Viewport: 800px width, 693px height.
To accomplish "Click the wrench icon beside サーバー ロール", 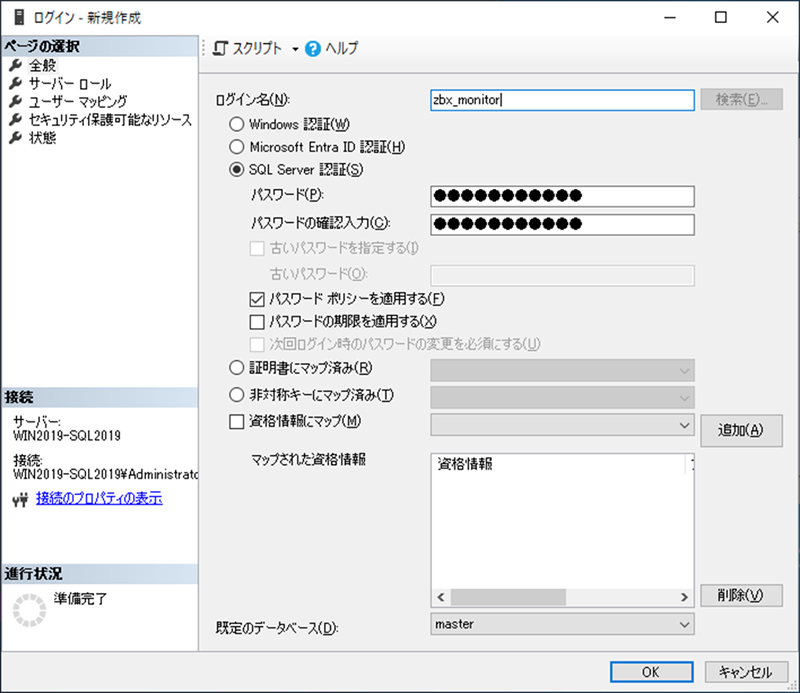I will (x=15, y=84).
